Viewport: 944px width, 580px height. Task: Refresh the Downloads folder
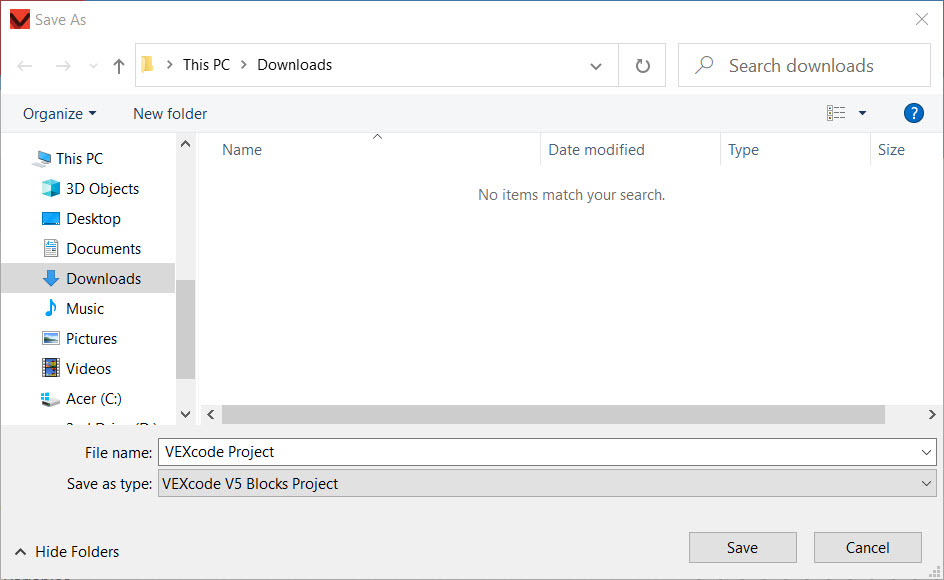[642, 65]
